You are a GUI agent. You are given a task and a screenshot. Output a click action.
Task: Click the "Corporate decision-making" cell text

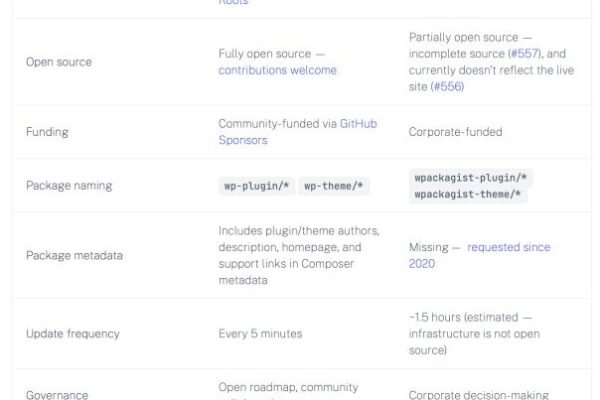coord(478,395)
